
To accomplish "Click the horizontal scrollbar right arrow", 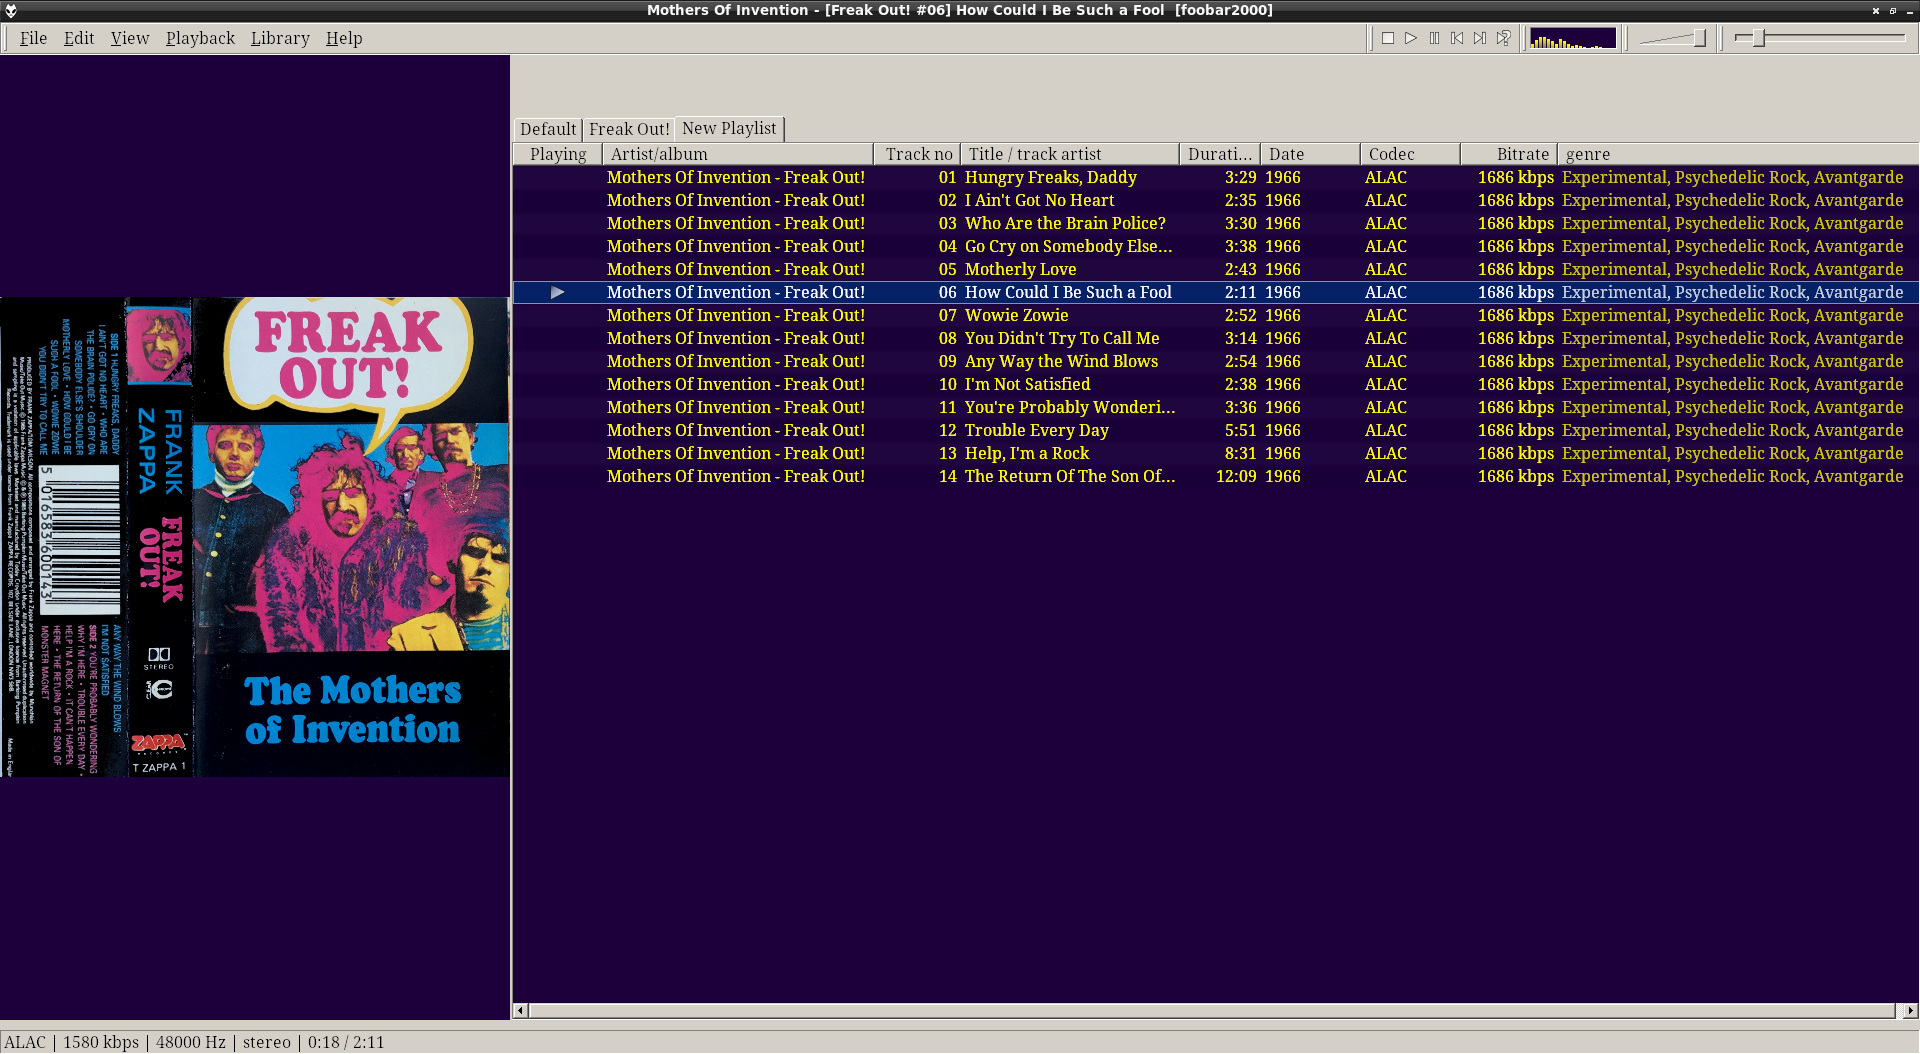I will (x=1910, y=1010).
